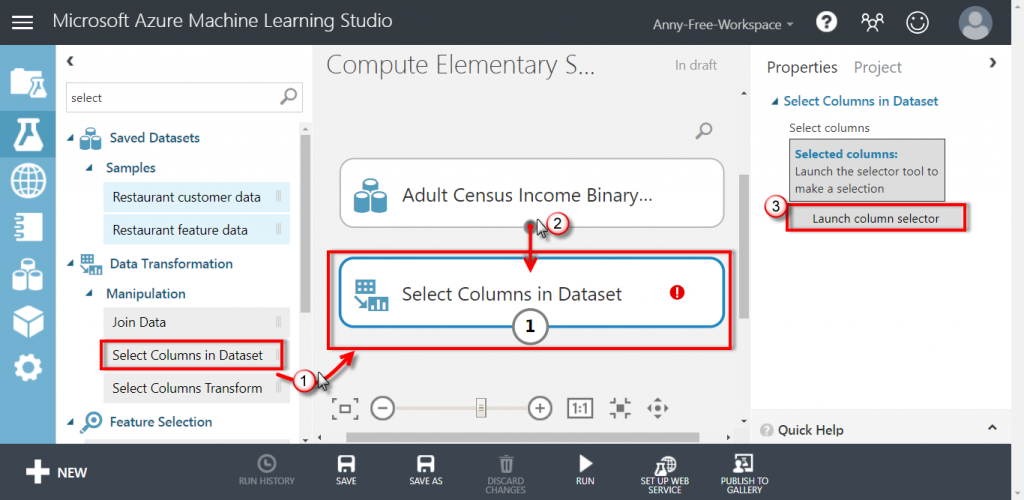Click Launch column selector button

(x=875, y=219)
